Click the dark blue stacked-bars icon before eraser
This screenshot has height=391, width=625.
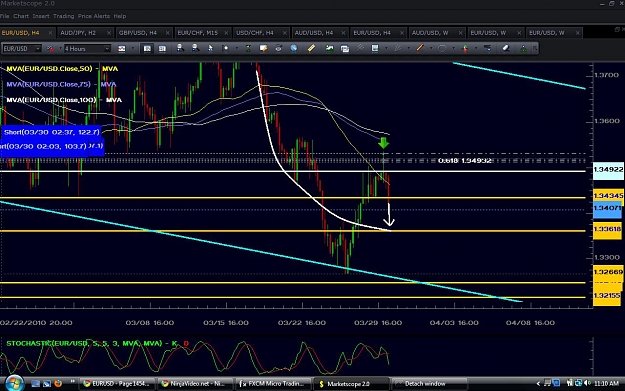click(x=487, y=48)
